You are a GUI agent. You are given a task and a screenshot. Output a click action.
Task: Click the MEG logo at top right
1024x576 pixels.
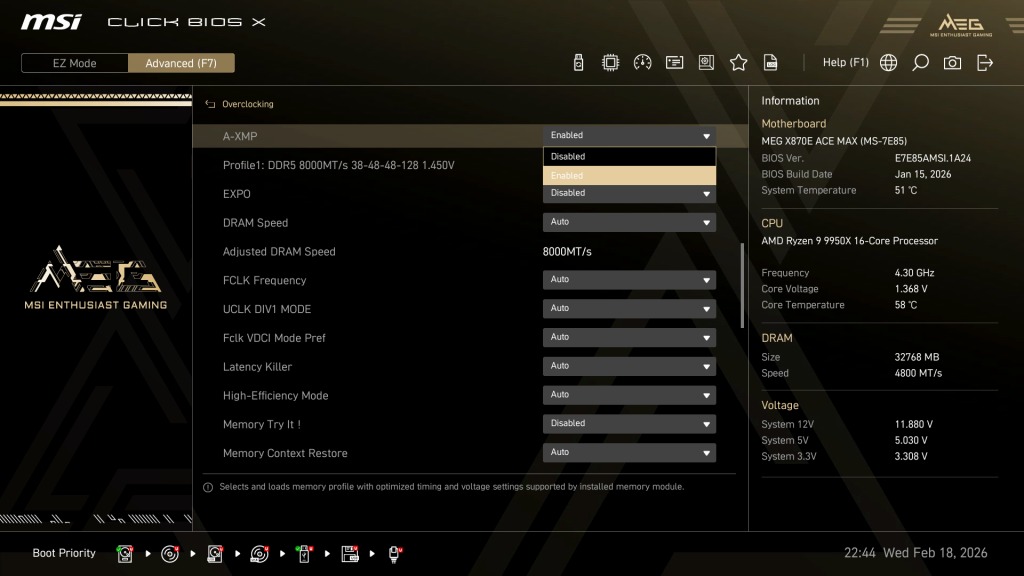point(961,25)
